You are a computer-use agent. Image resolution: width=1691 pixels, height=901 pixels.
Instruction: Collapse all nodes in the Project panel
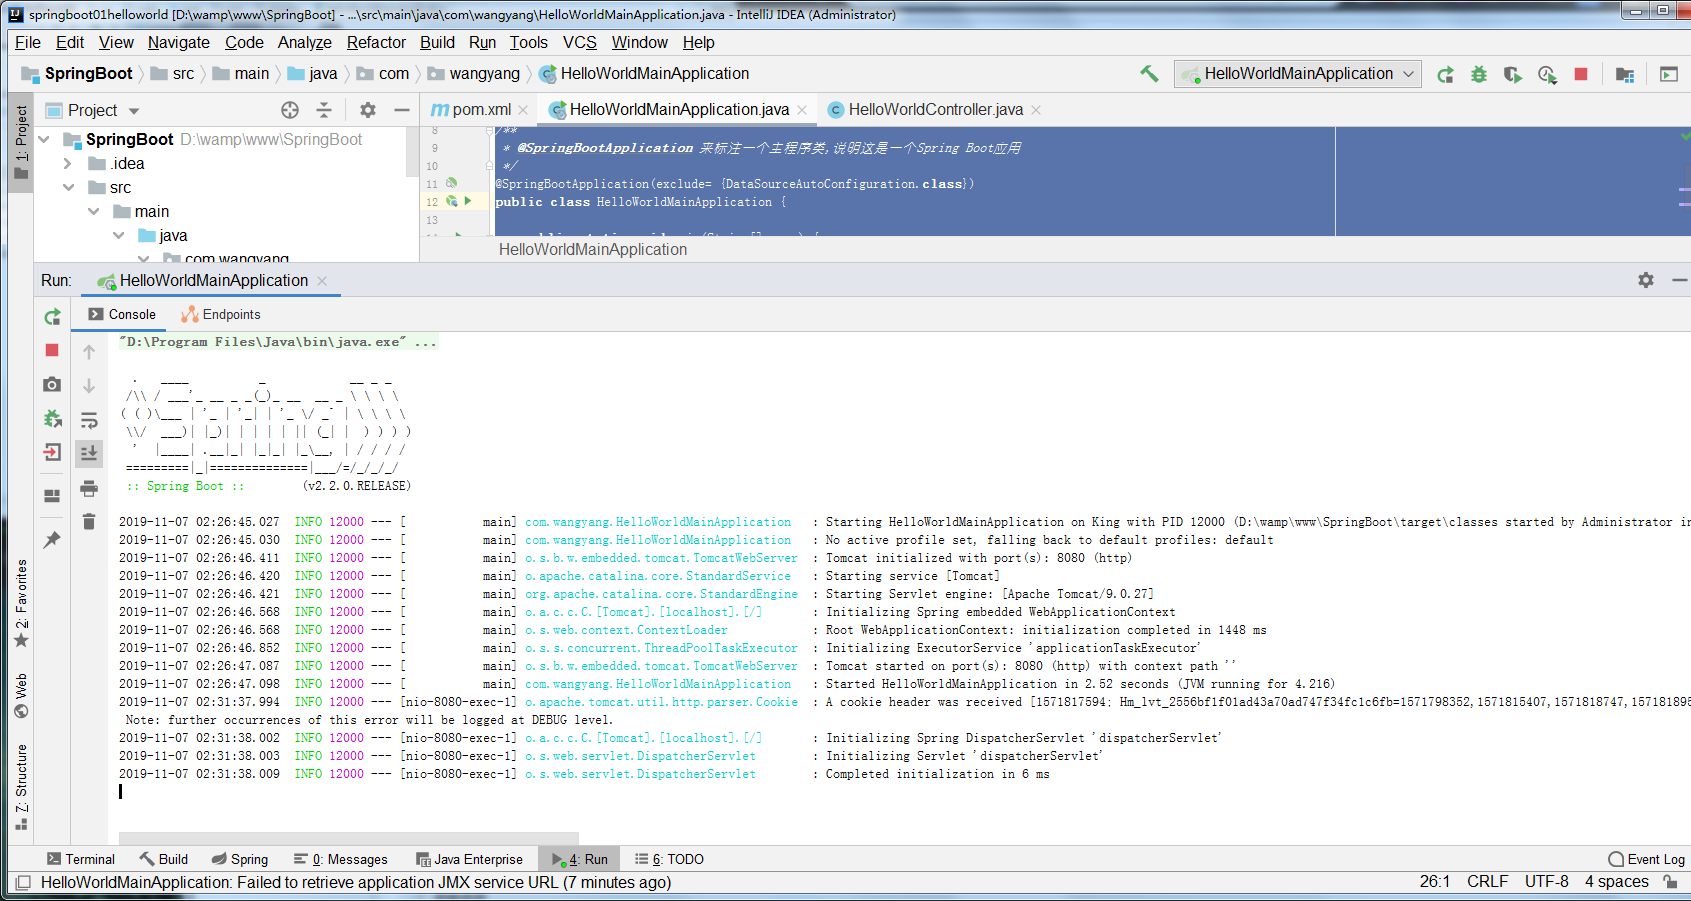323,110
